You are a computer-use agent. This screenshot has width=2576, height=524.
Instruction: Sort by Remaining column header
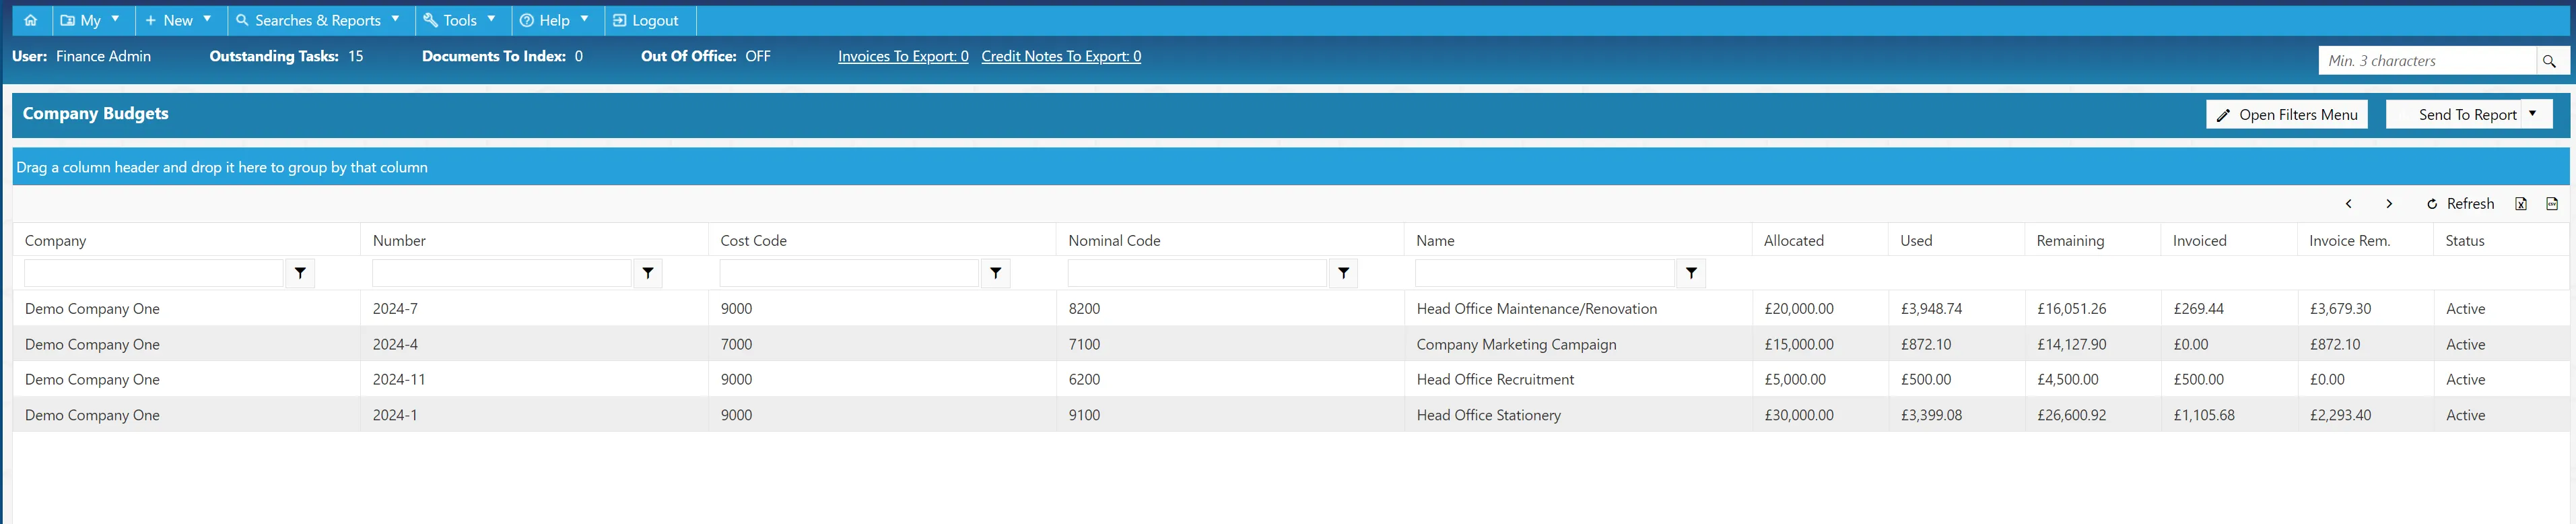[x=2070, y=241]
